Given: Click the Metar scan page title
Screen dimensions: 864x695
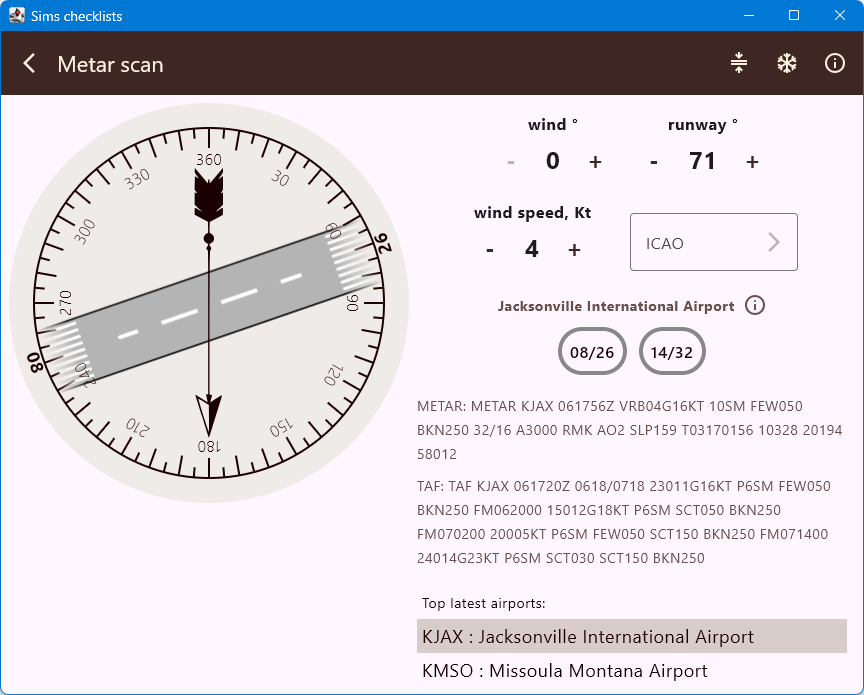Looking at the screenshot, I should point(110,64).
